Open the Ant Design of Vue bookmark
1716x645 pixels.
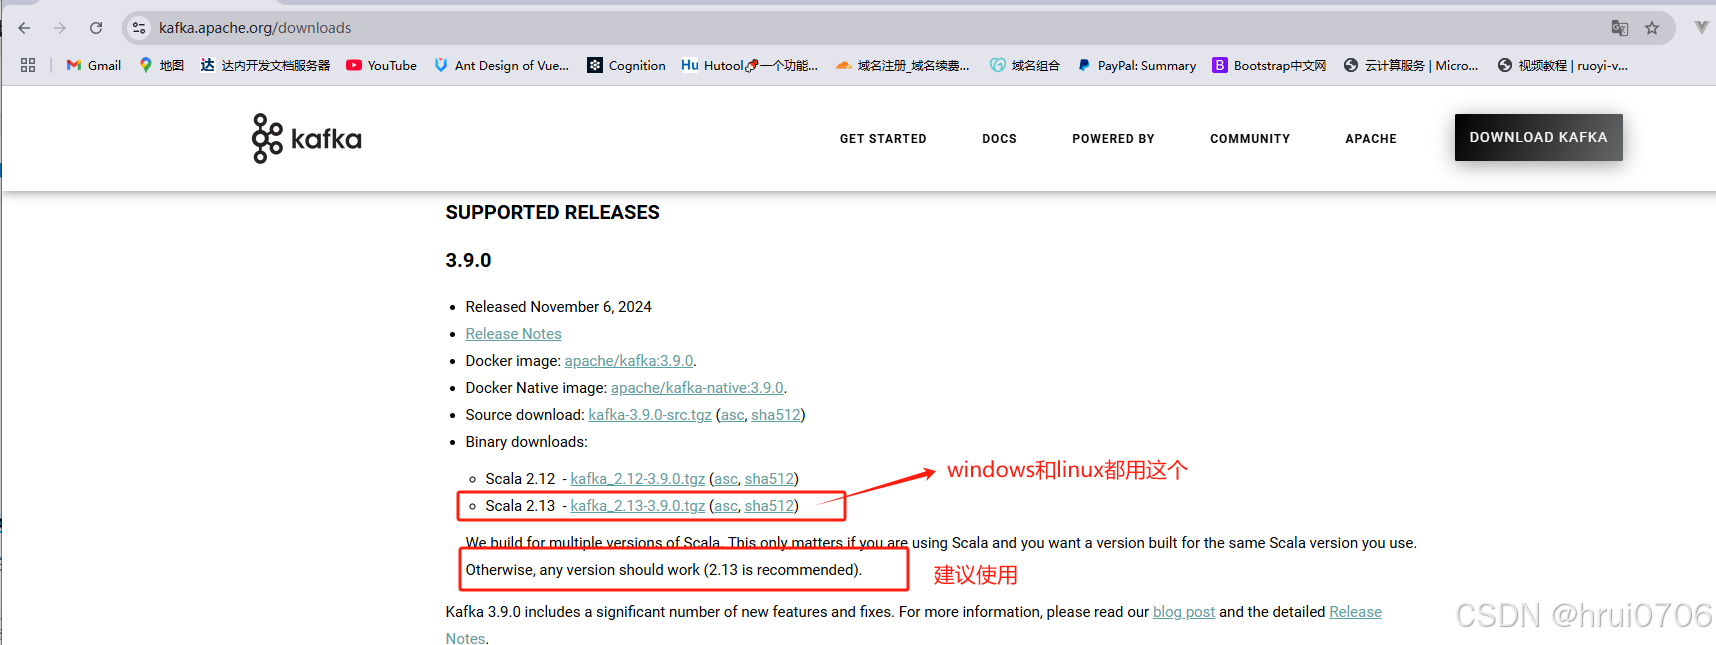[x=501, y=65]
